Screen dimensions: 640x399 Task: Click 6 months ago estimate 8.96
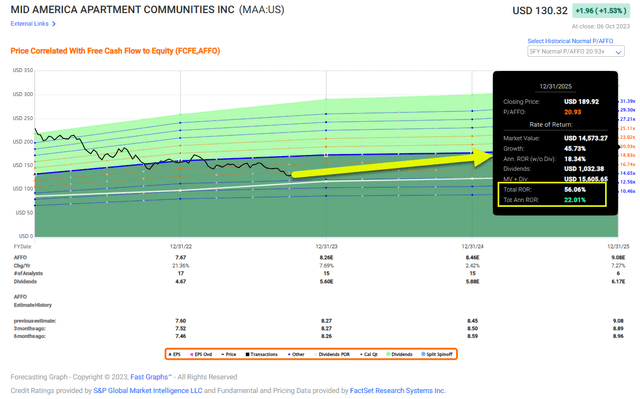coord(618,336)
